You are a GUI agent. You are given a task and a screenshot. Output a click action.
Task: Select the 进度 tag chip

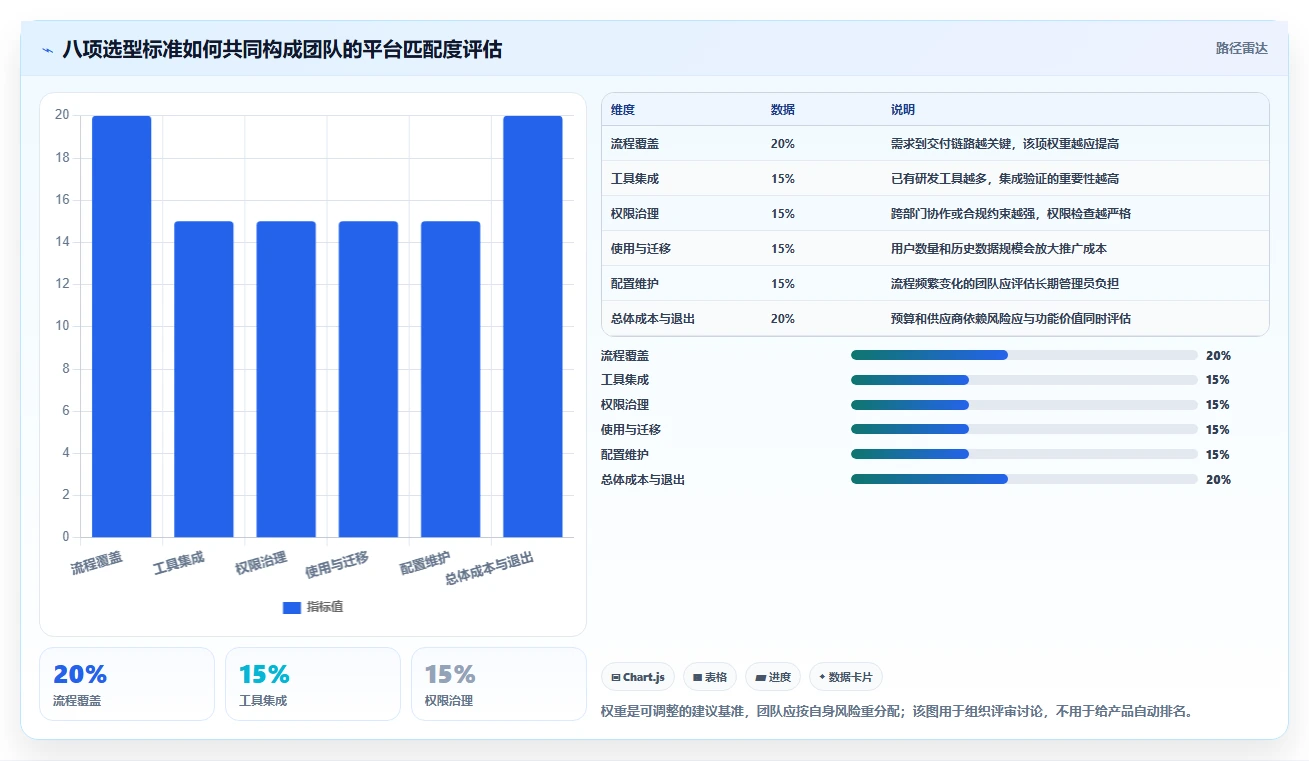tap(773, 677)
